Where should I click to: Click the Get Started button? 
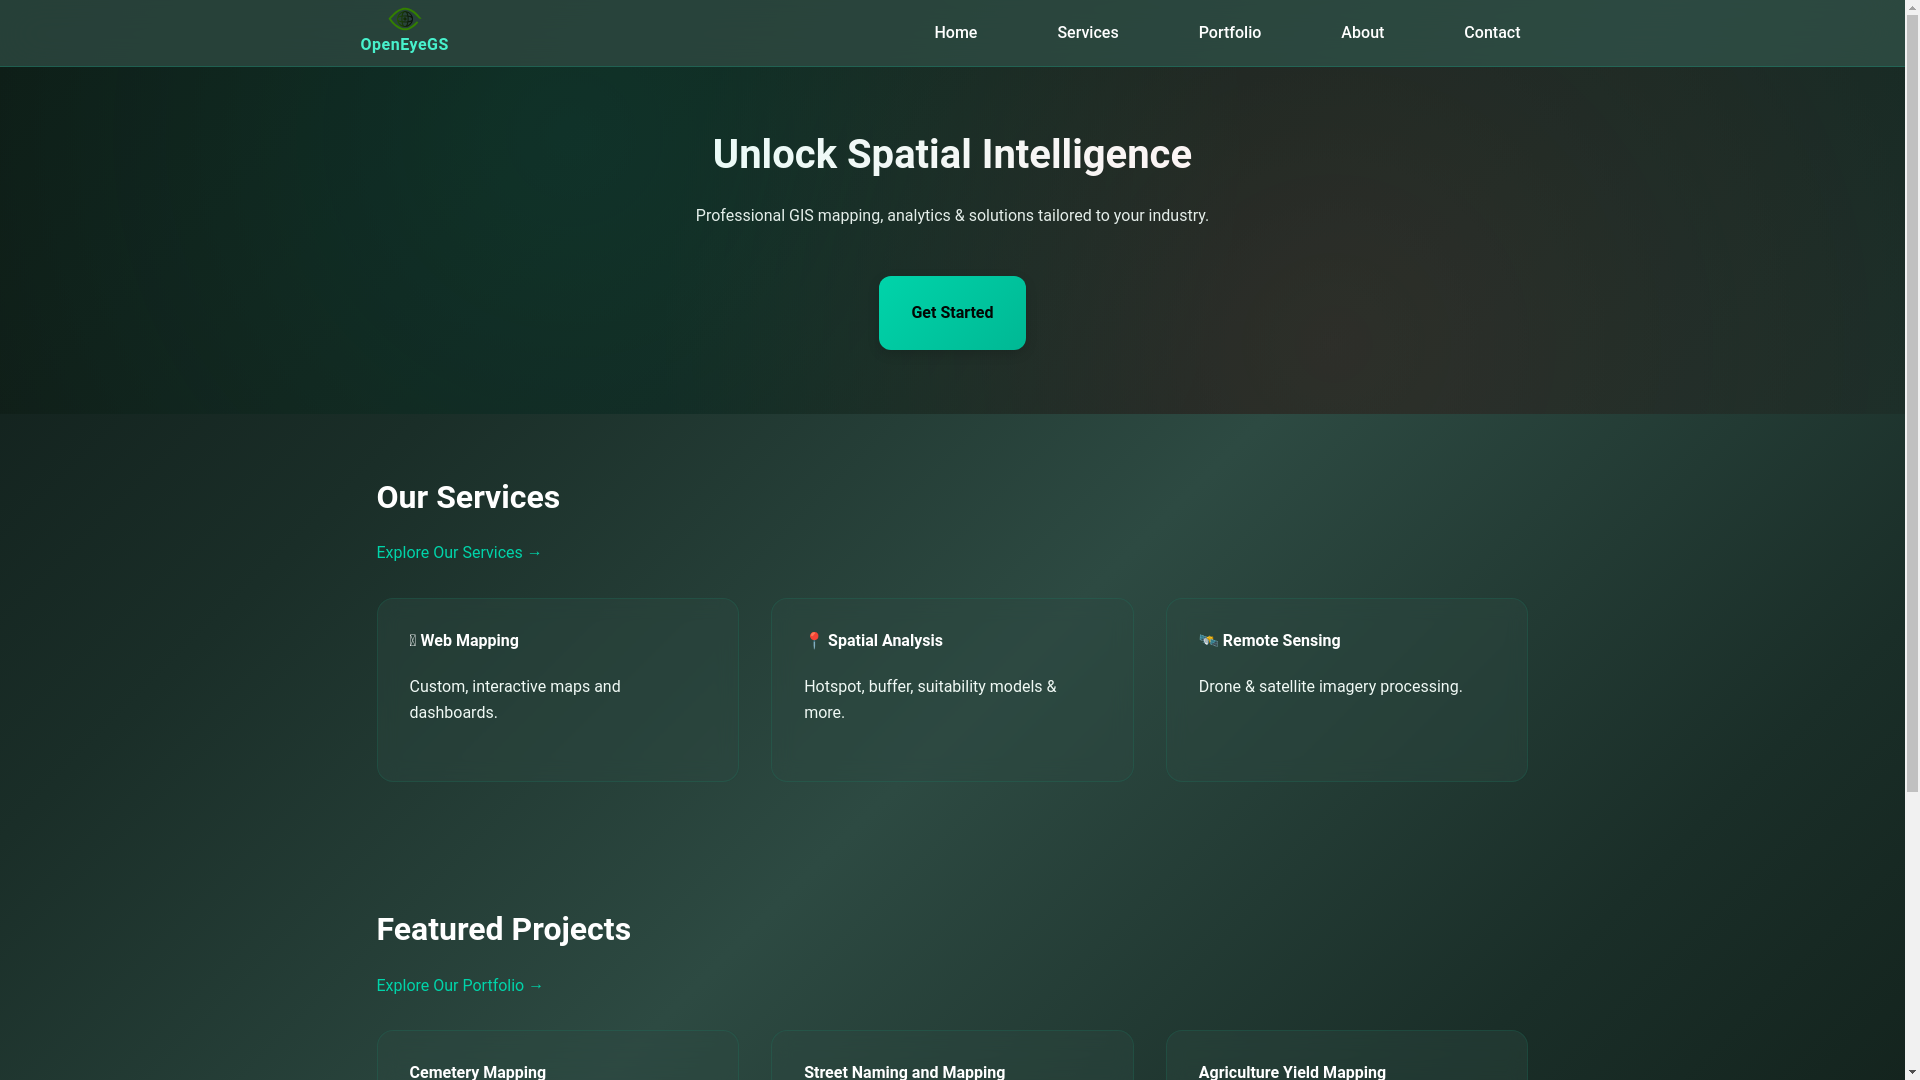pyautogui.click(x=952, y=313)
